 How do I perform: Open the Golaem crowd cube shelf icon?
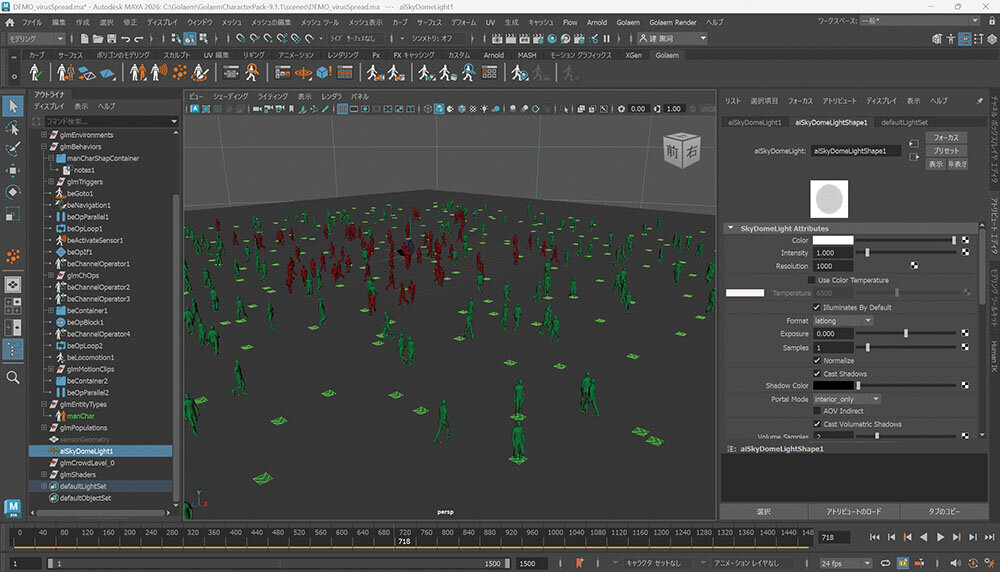pos(323,73)
